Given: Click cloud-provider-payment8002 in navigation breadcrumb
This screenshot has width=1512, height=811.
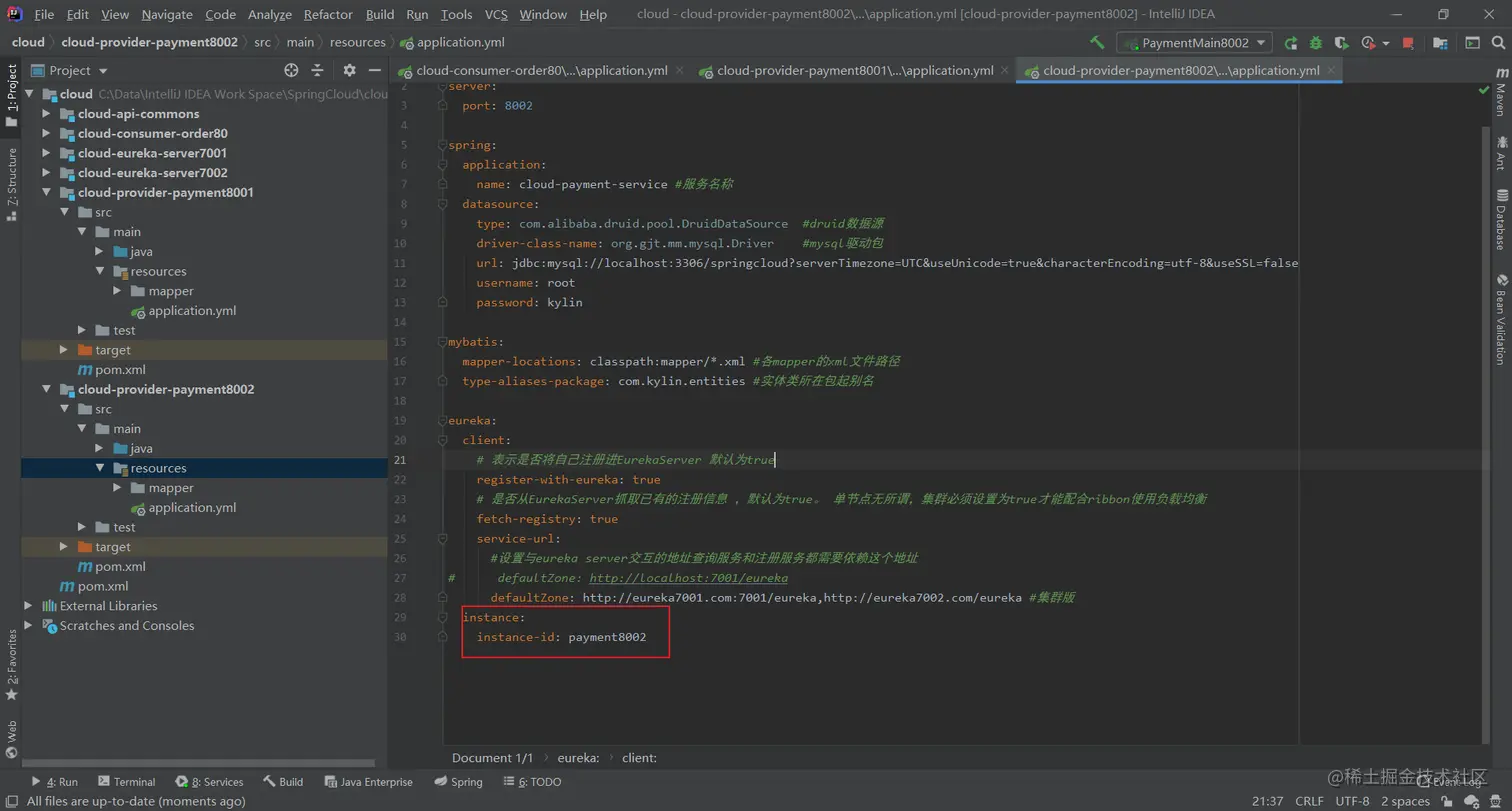Looking at the screenshot, I should 149,42.
